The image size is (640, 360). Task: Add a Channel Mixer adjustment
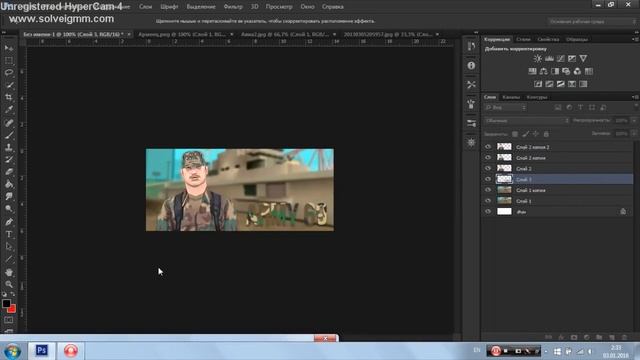click(x=577, y=71)
